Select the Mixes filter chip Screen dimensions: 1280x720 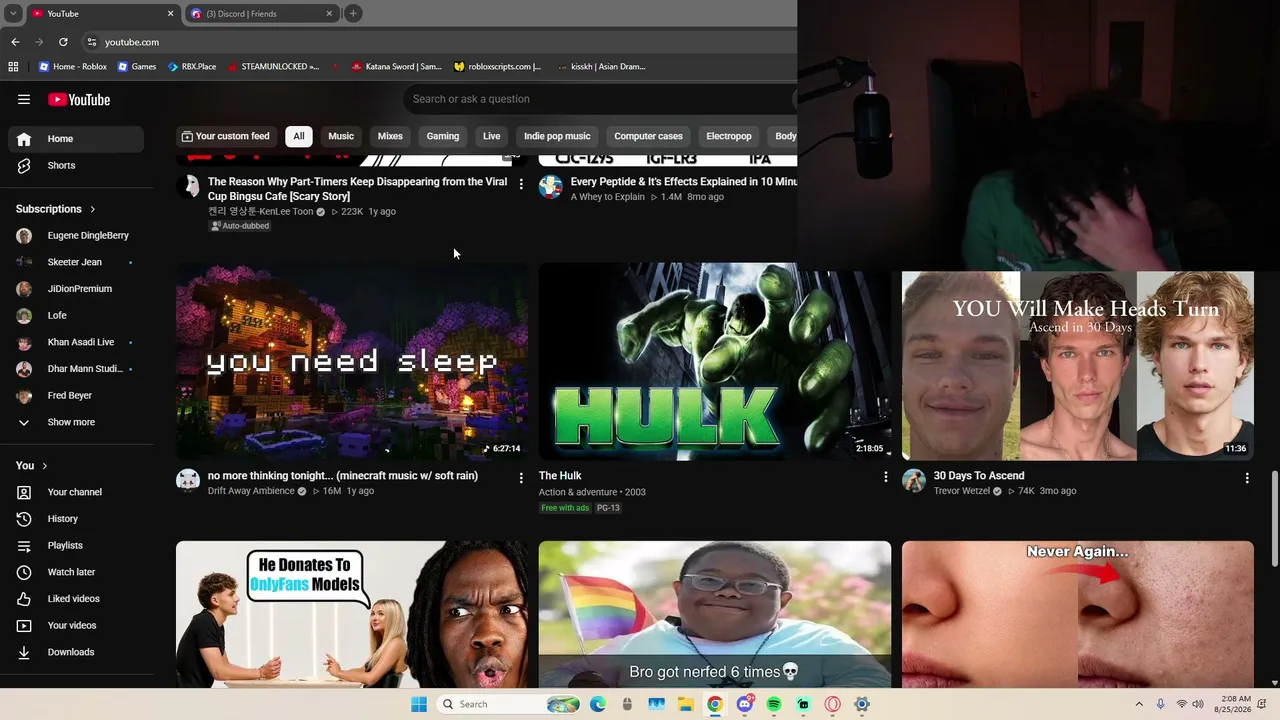coord(390,136)
